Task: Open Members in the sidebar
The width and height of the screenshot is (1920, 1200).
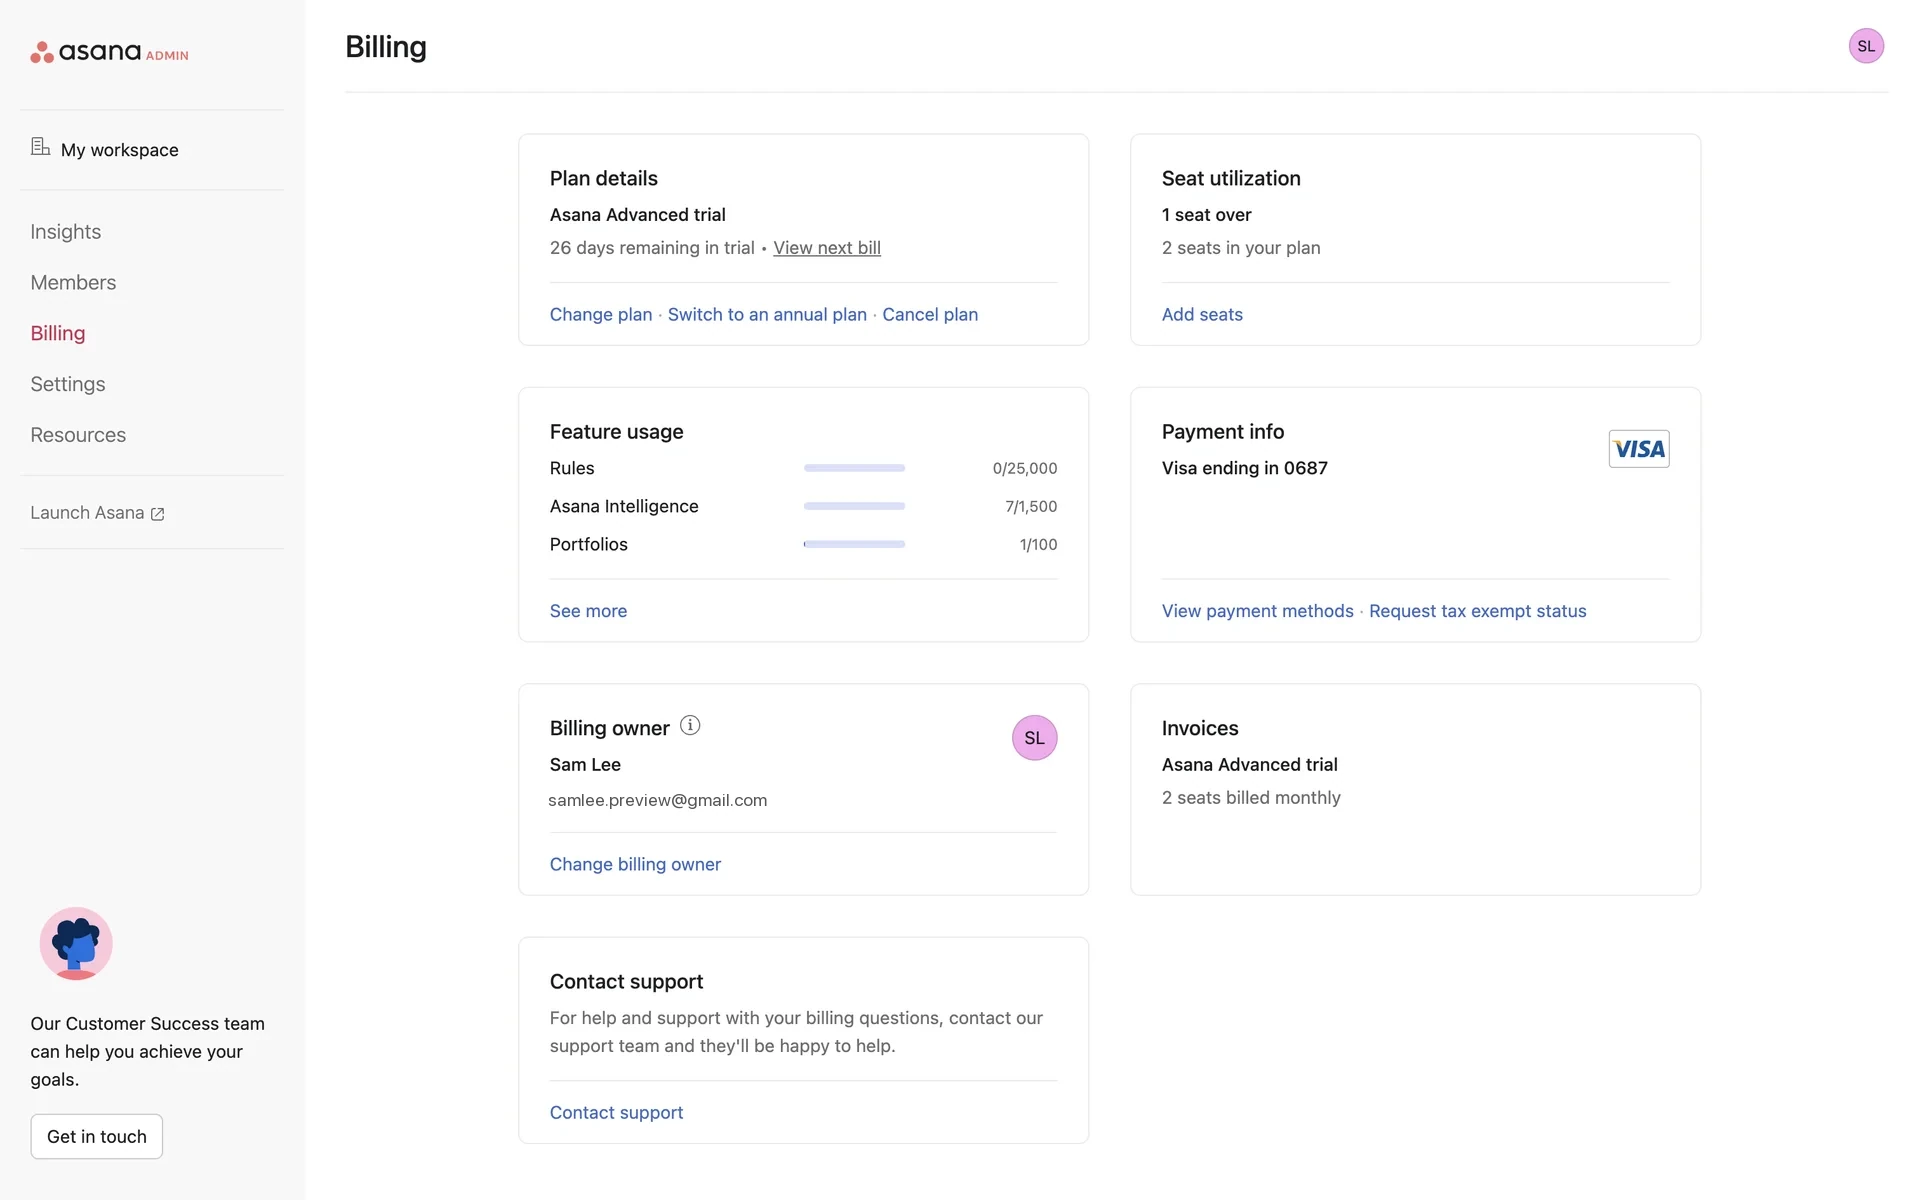Action: point(73,283)
